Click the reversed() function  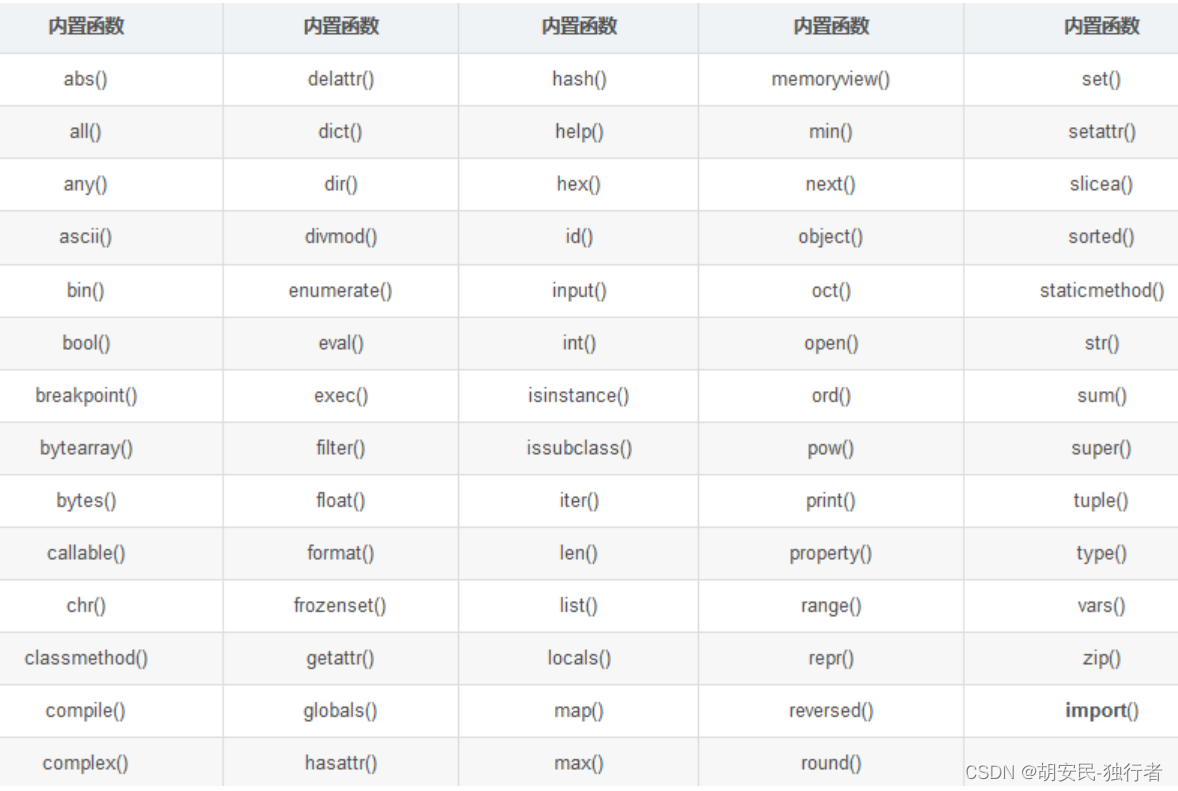coord(830,711)
